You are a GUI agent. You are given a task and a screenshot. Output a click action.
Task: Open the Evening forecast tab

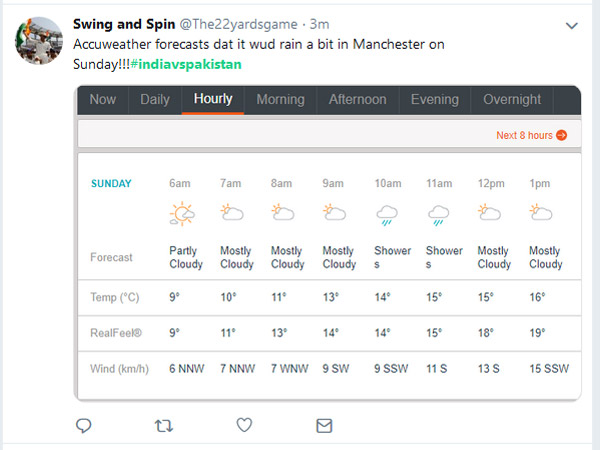(x=434, y=100)
